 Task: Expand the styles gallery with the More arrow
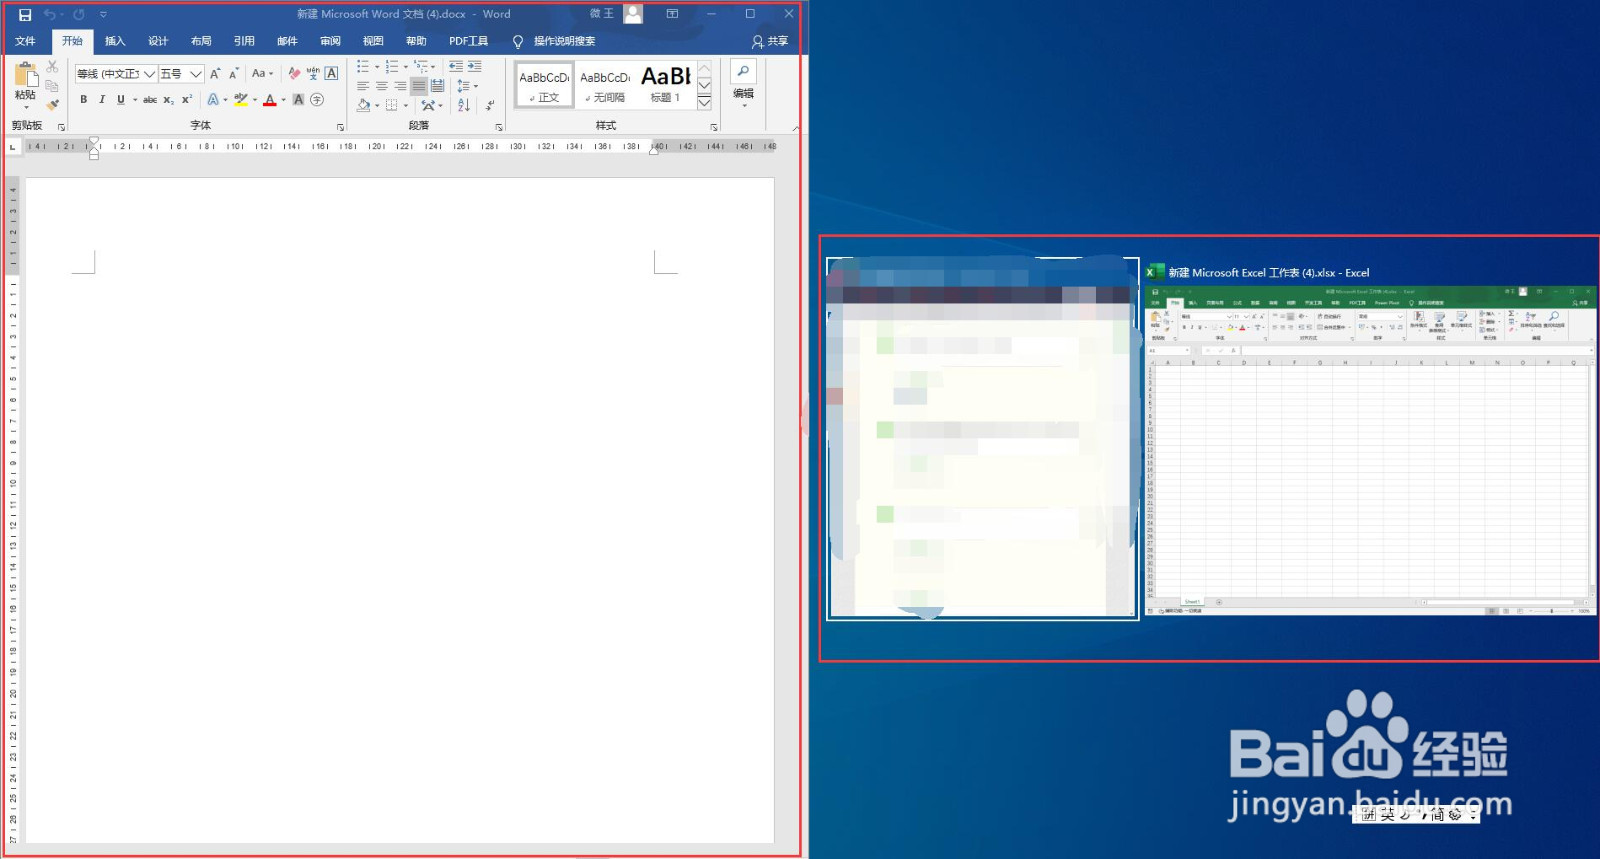pos(705,104)
